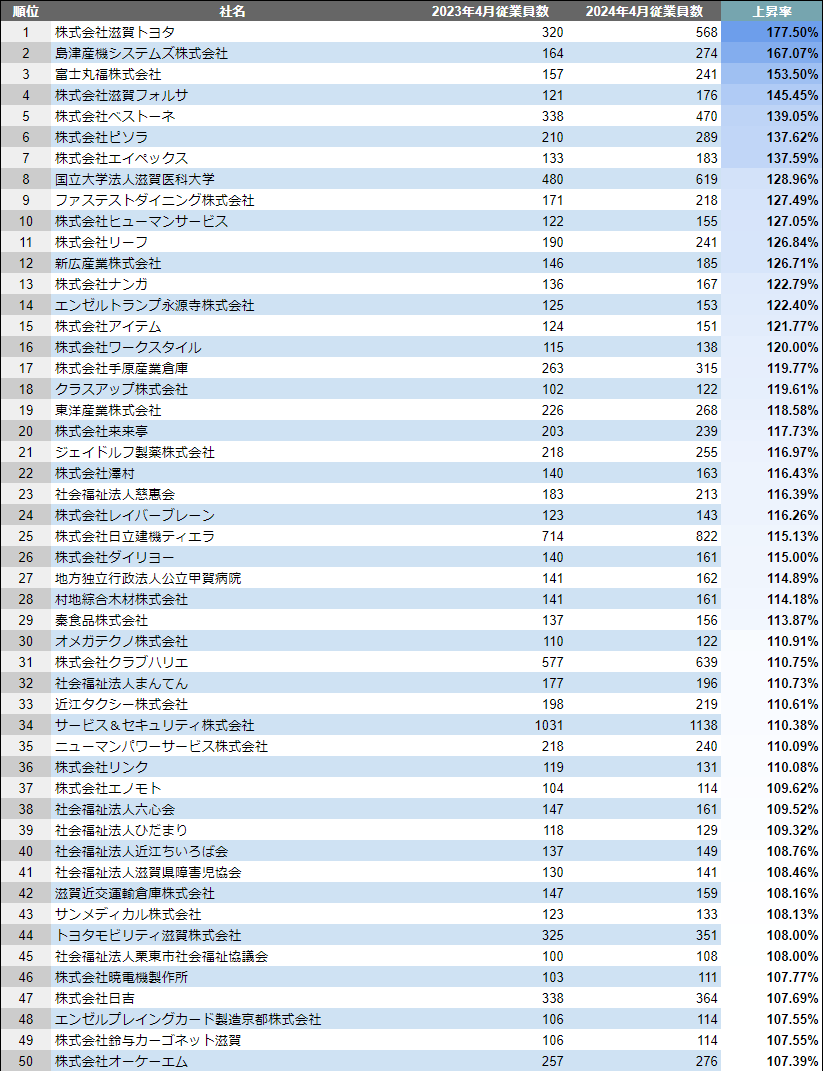Screen dimensions: 823x1071
Task: Select 株式会社ベストーネ cell
Action: pyautogui.click(x=233, y=116)
